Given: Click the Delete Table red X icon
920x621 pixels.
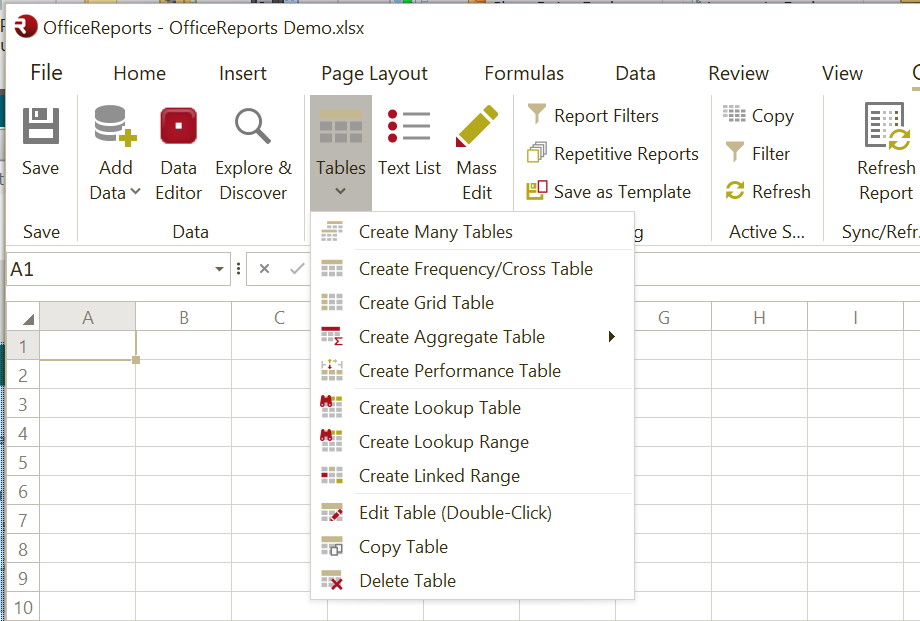Looking at the screenshot, I should 332,580.
